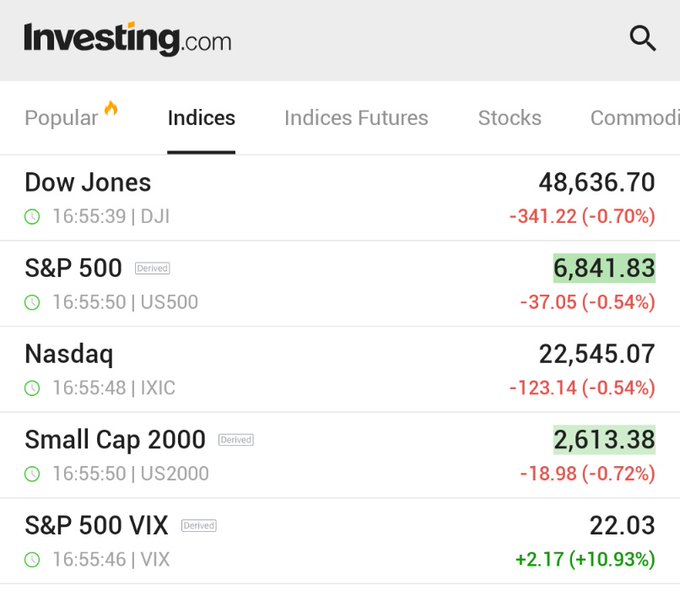Click the clock icon in S&P 500 row

pyautogui.click(x=32, y=302)
